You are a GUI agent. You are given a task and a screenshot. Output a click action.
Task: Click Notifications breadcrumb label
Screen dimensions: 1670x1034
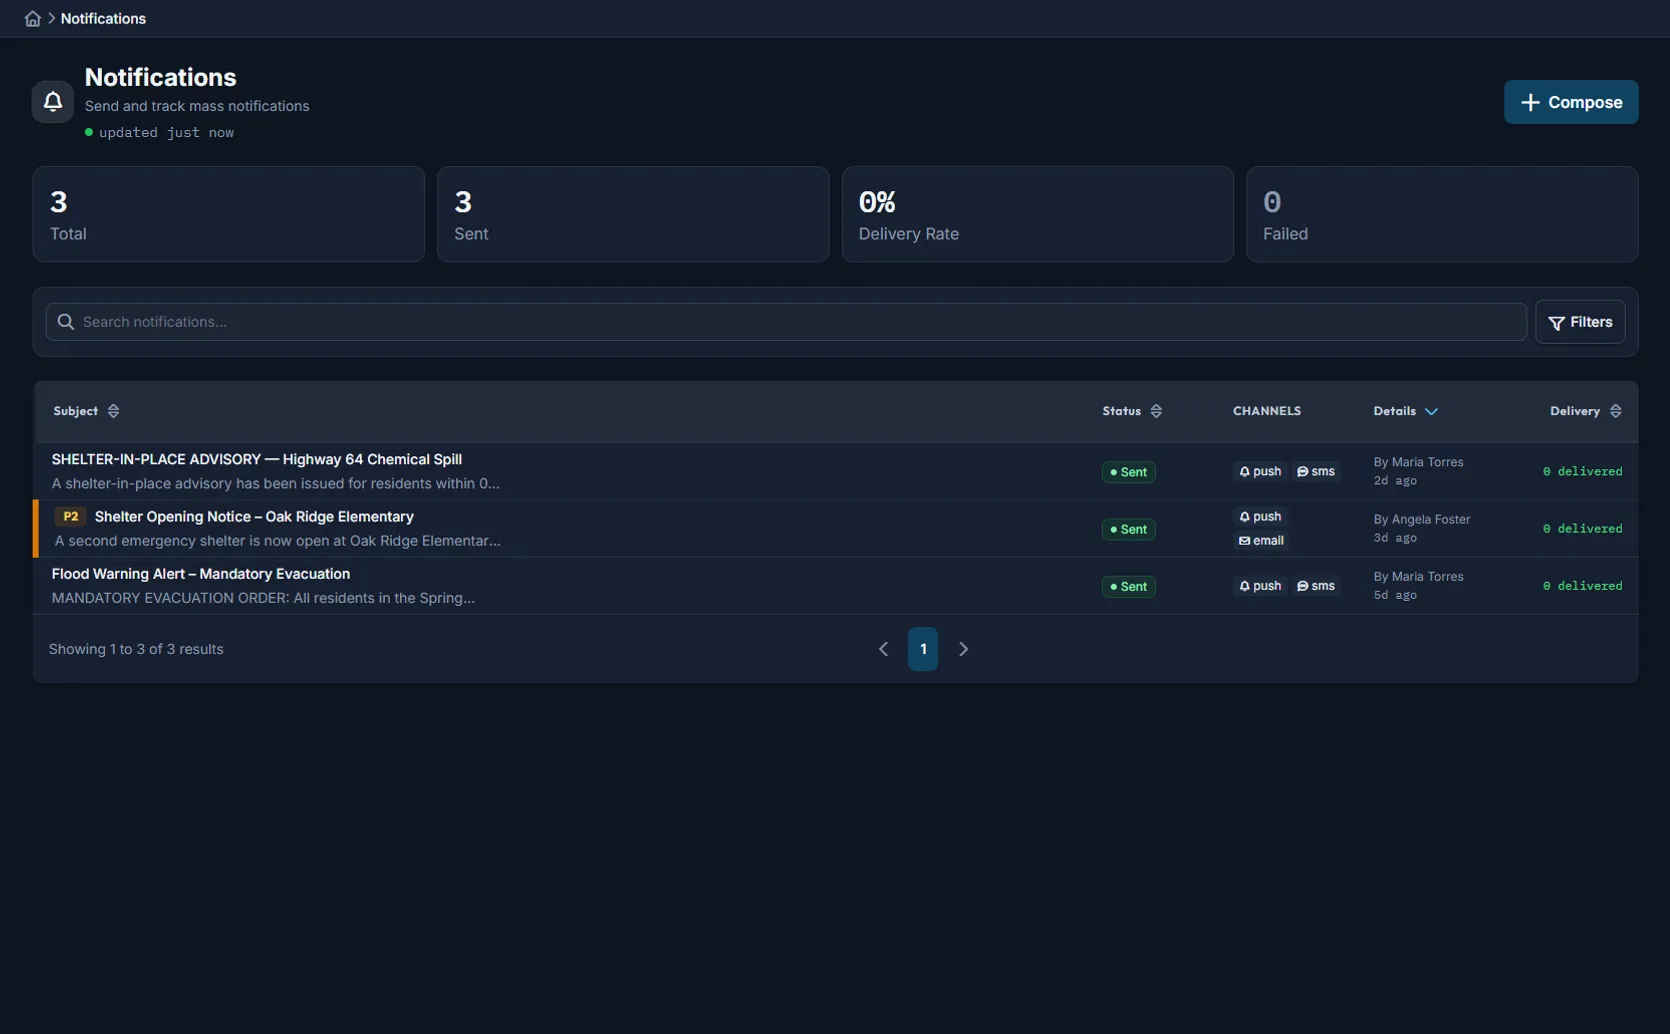coord(103,19)
